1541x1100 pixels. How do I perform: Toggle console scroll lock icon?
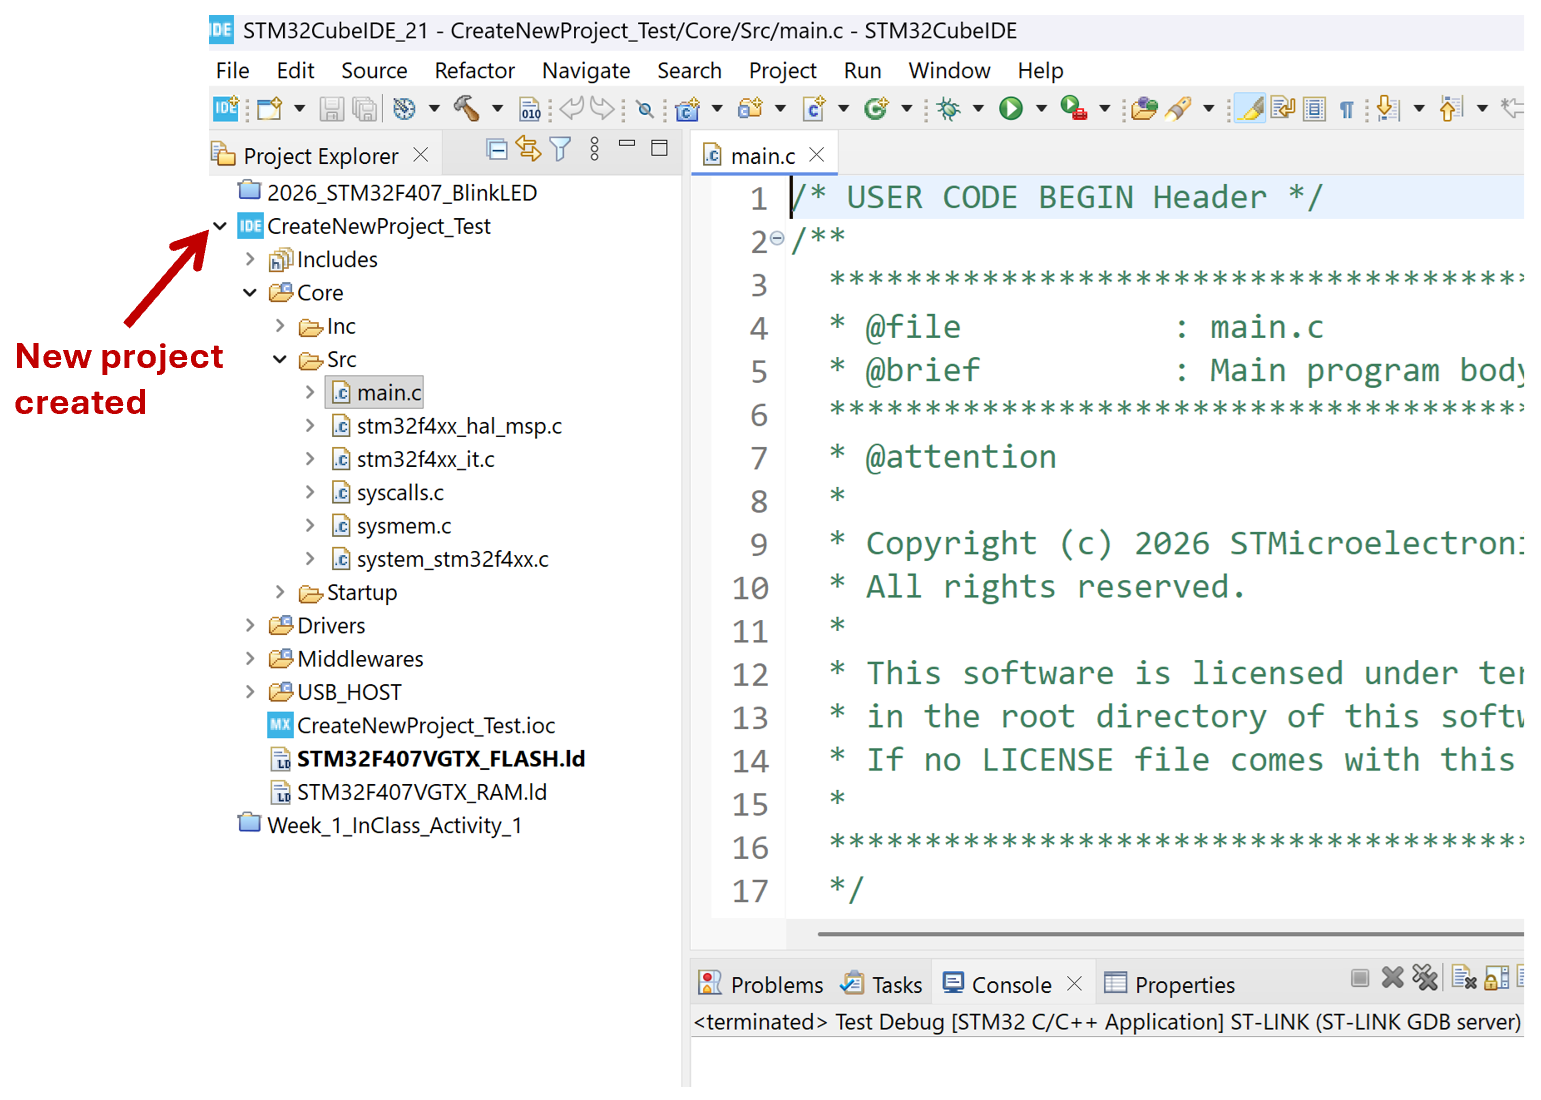(x=1497, y=978)
